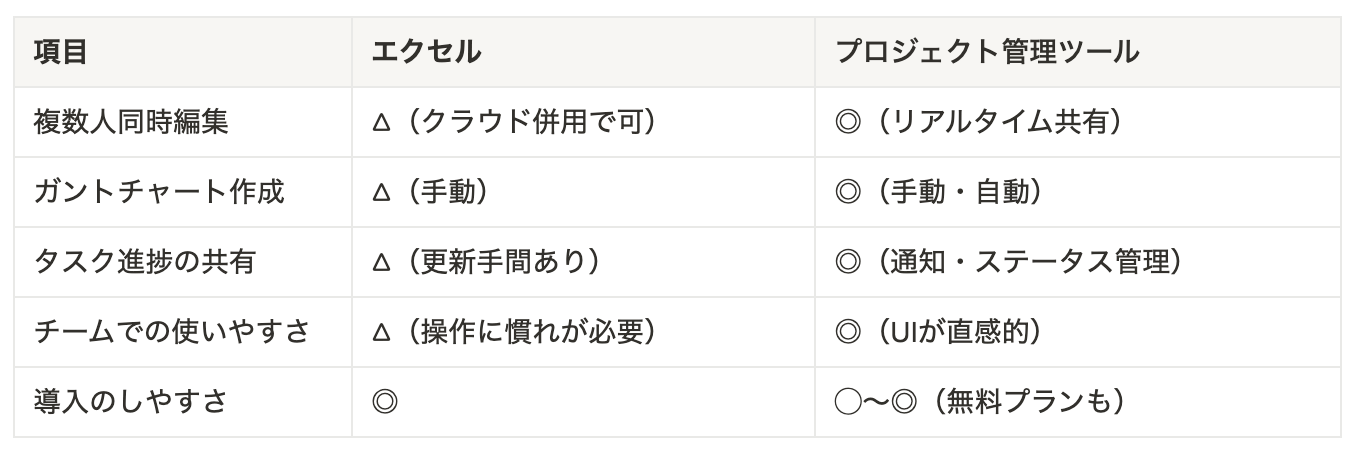
Task: Select the △(手動) cell
Action: tap(583, 192)
